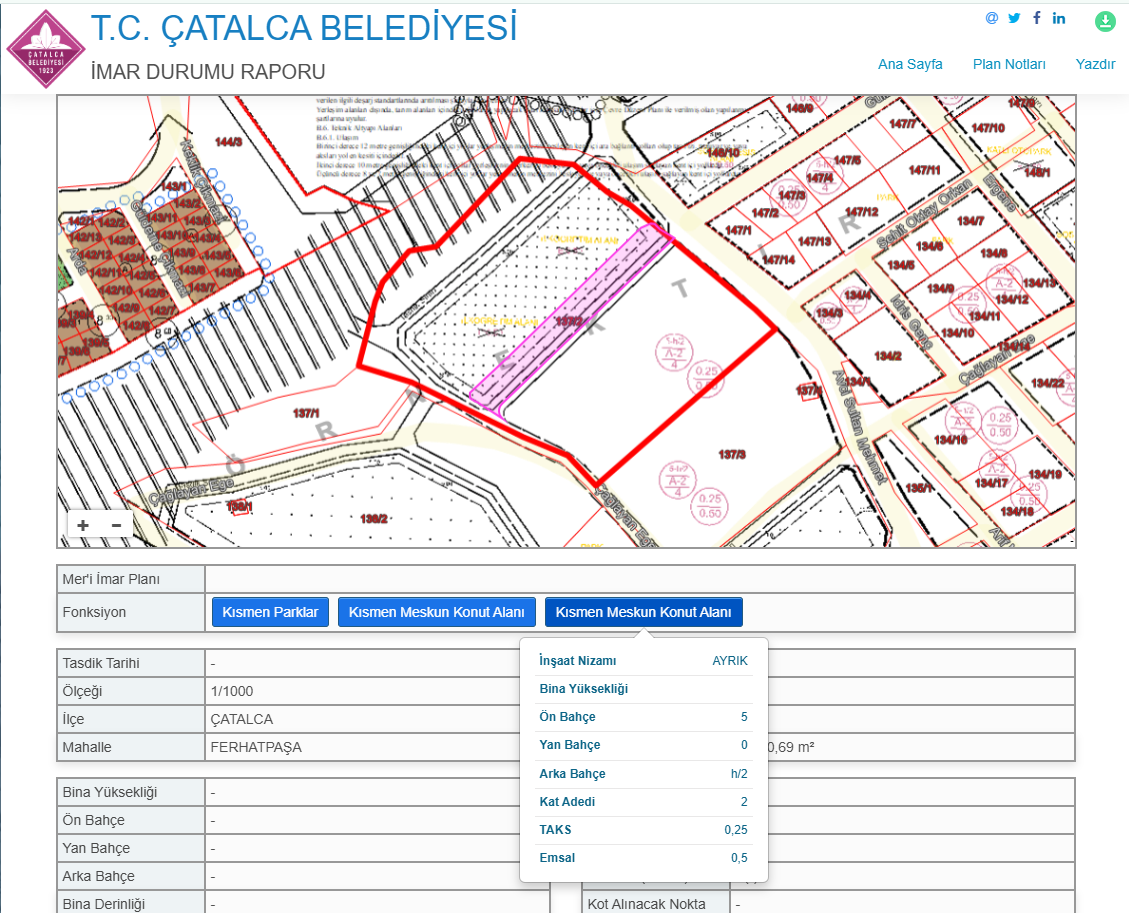Click the İlçe value ÇATALCA
Screen dimensions: 1129x913
point(241,719)
